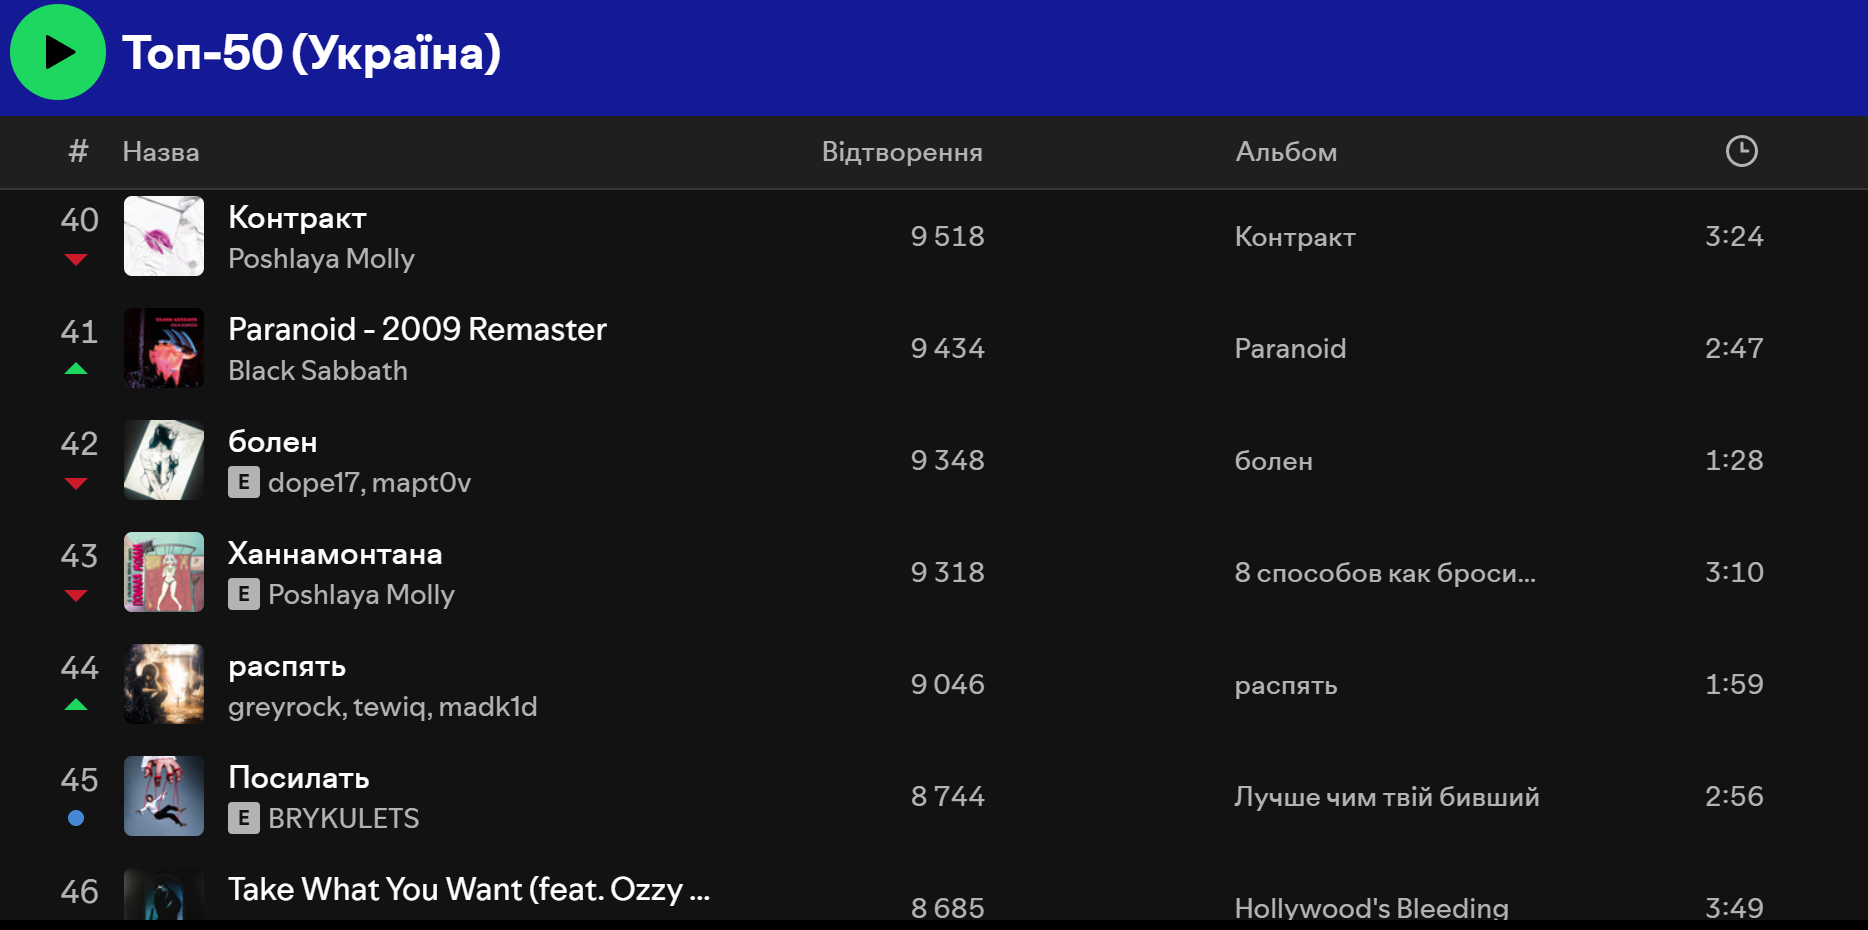Go to artist BRYKULETS page
Screen dimensions: 1868x930
[x=344, y=819]
